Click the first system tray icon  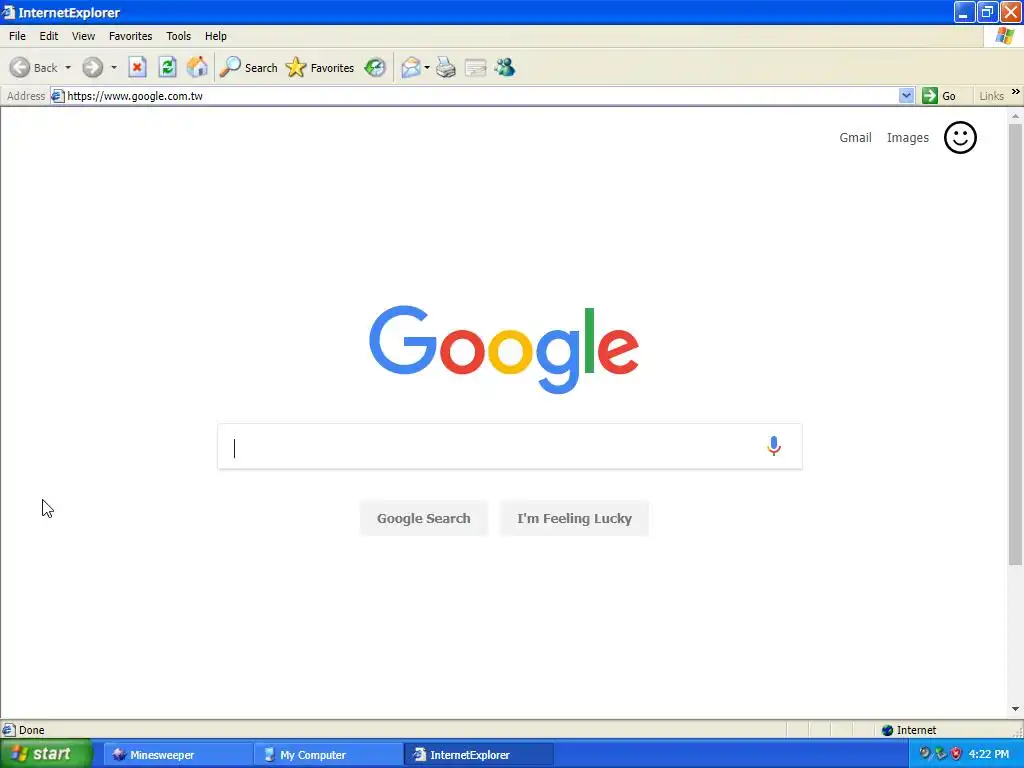coord(925,754)
